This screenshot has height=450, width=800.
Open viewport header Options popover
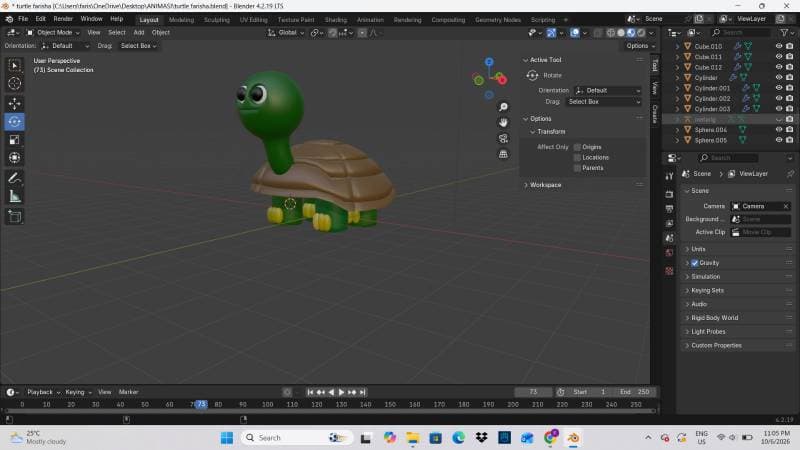pos(640,45)
